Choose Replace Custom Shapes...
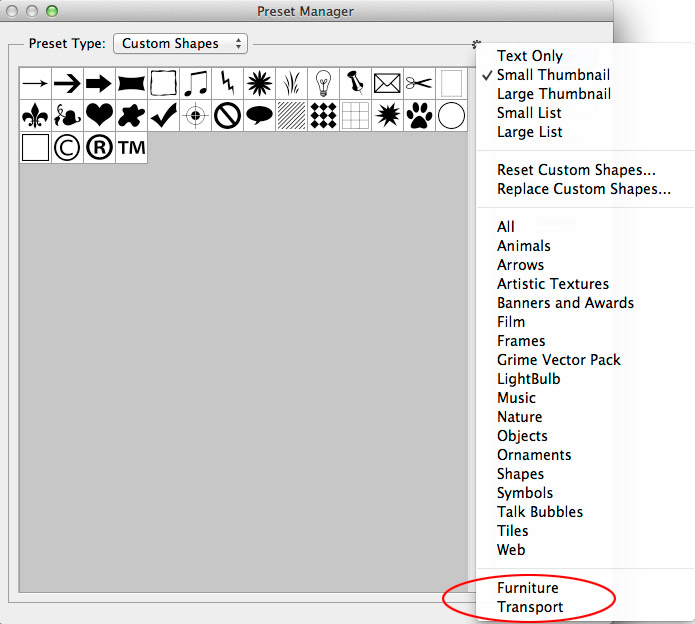The width and height of the screenshot is (695, 624). pyautogui.click(x=583, y=189)
